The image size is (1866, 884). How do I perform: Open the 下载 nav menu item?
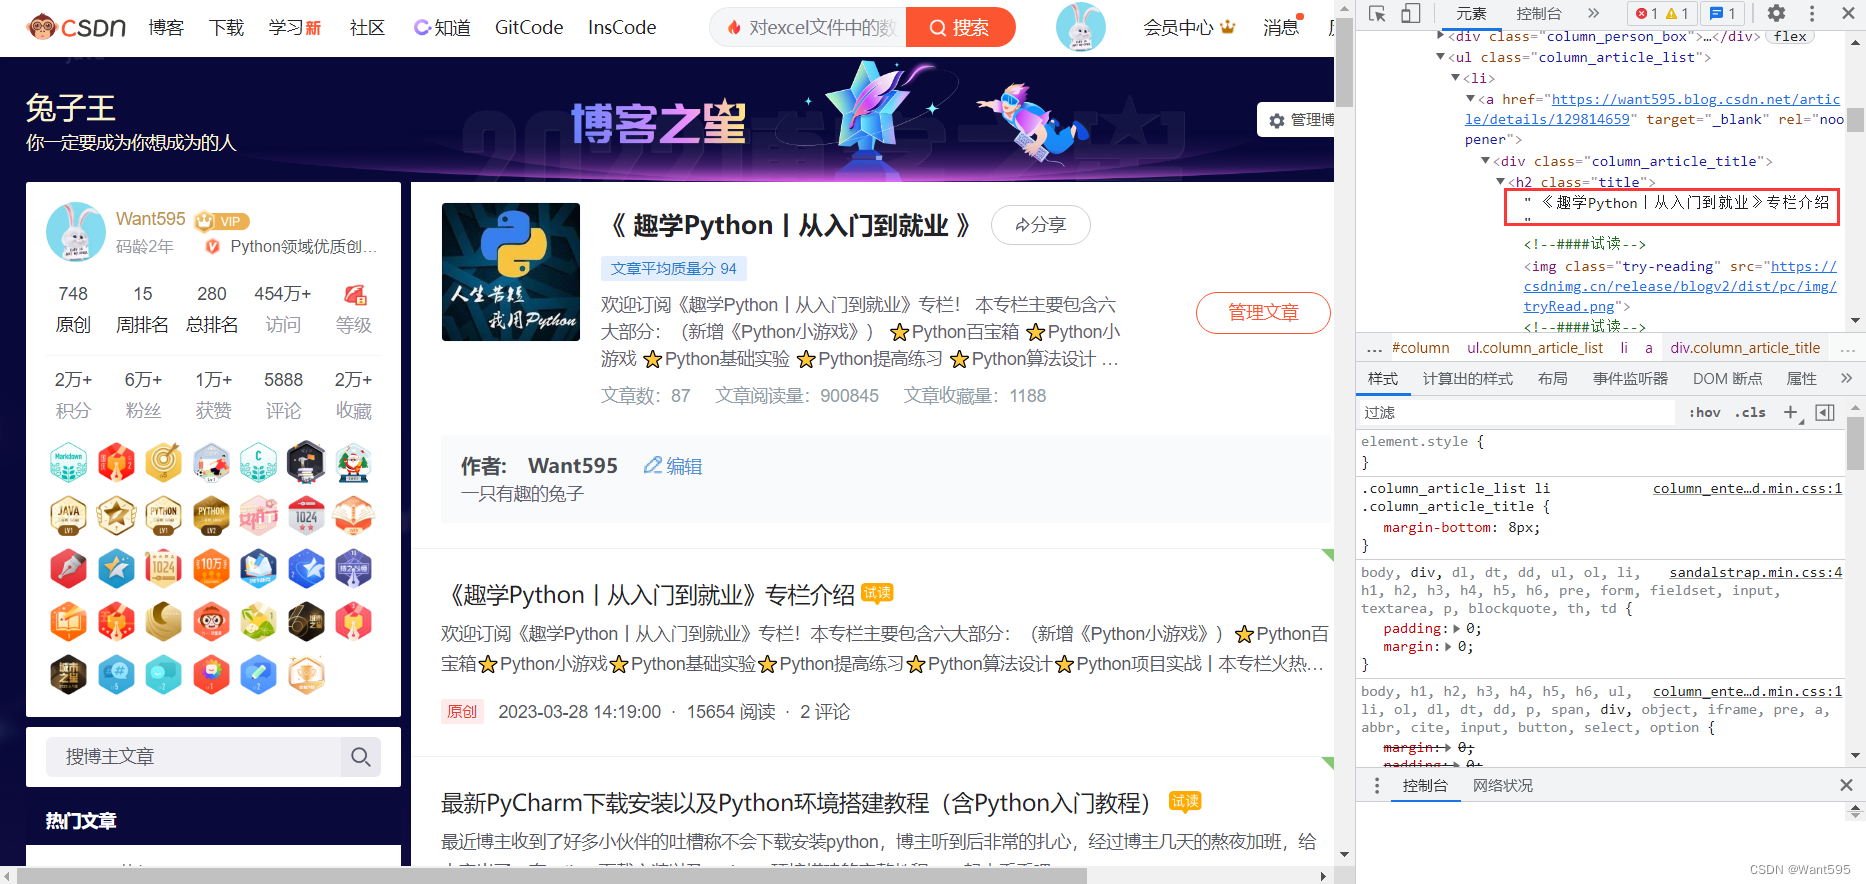coord(227,27)
